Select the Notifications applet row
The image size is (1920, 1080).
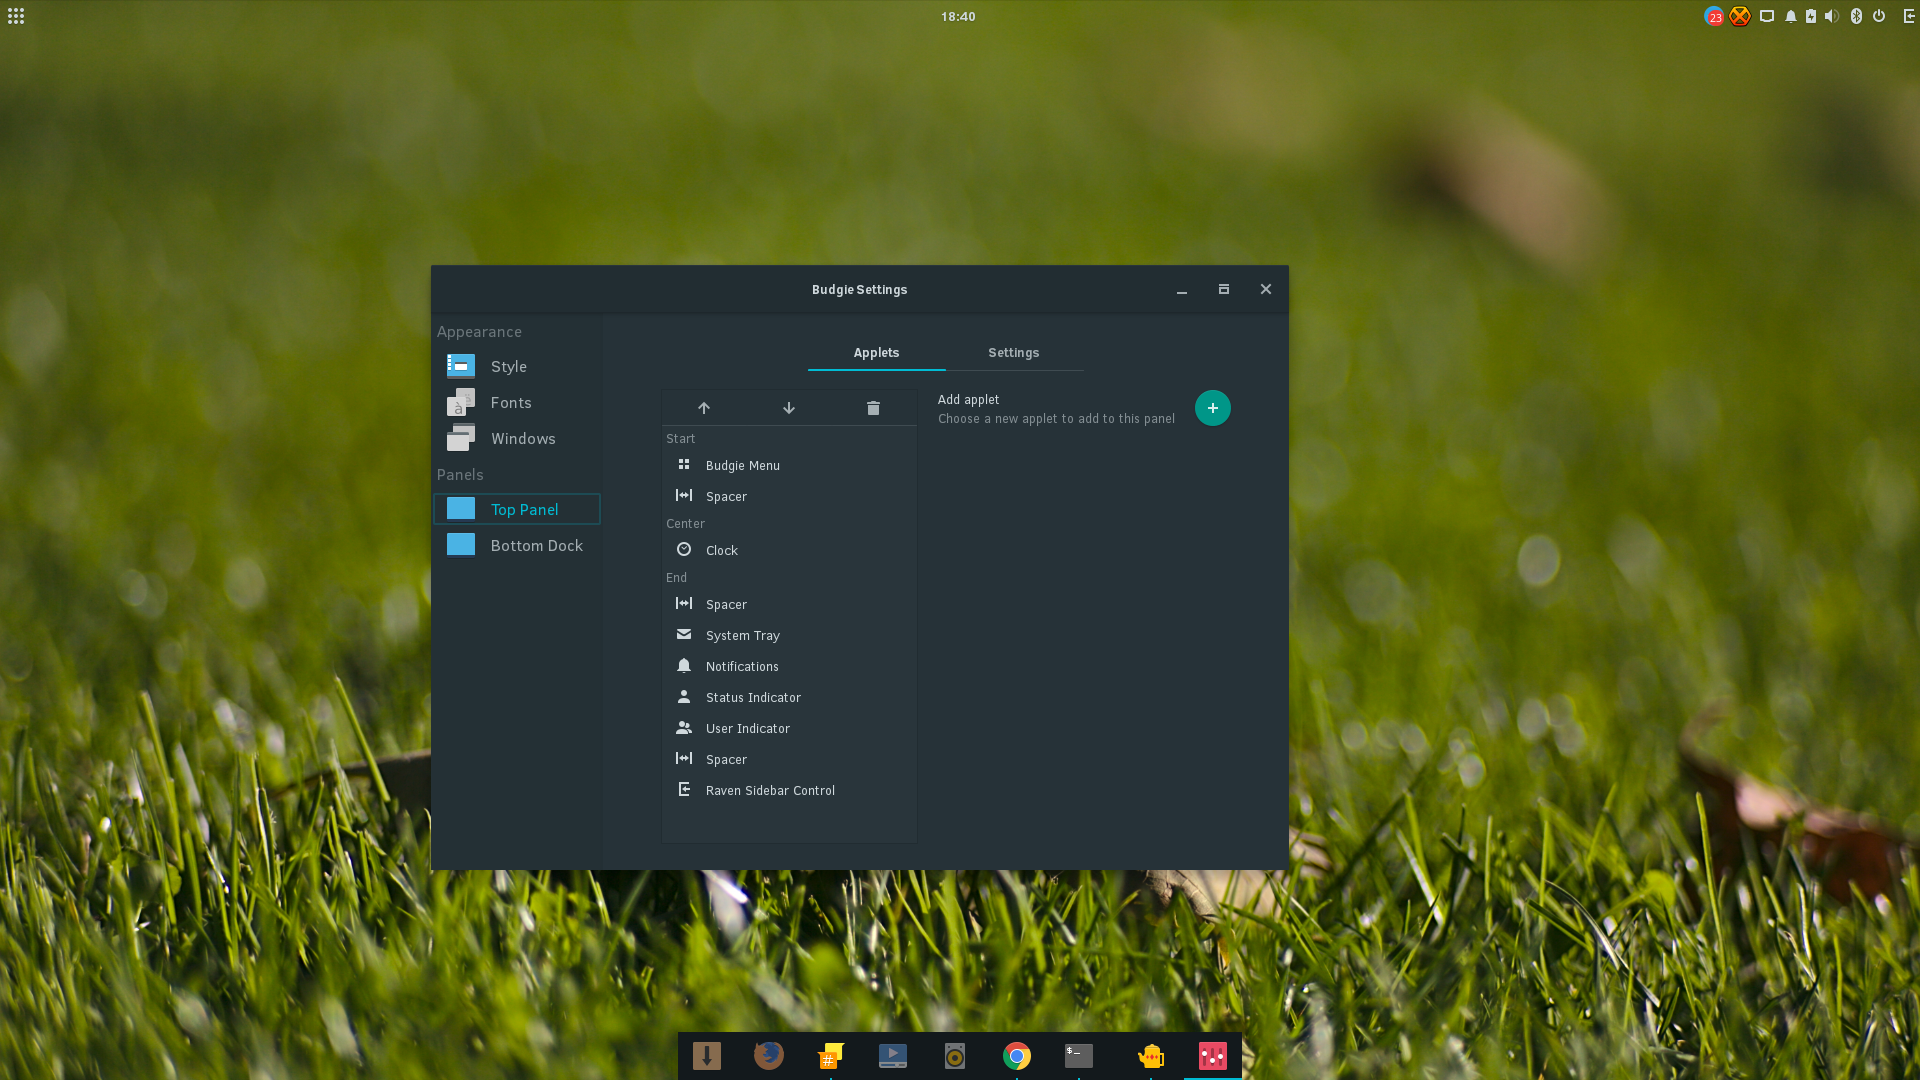point(789,666)
